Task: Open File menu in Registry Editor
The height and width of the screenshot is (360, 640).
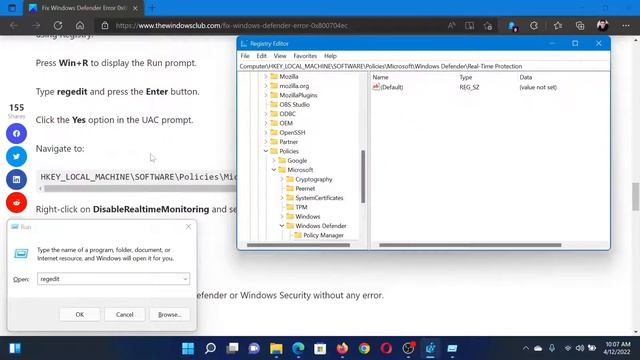Action: (x=245, y=56)
